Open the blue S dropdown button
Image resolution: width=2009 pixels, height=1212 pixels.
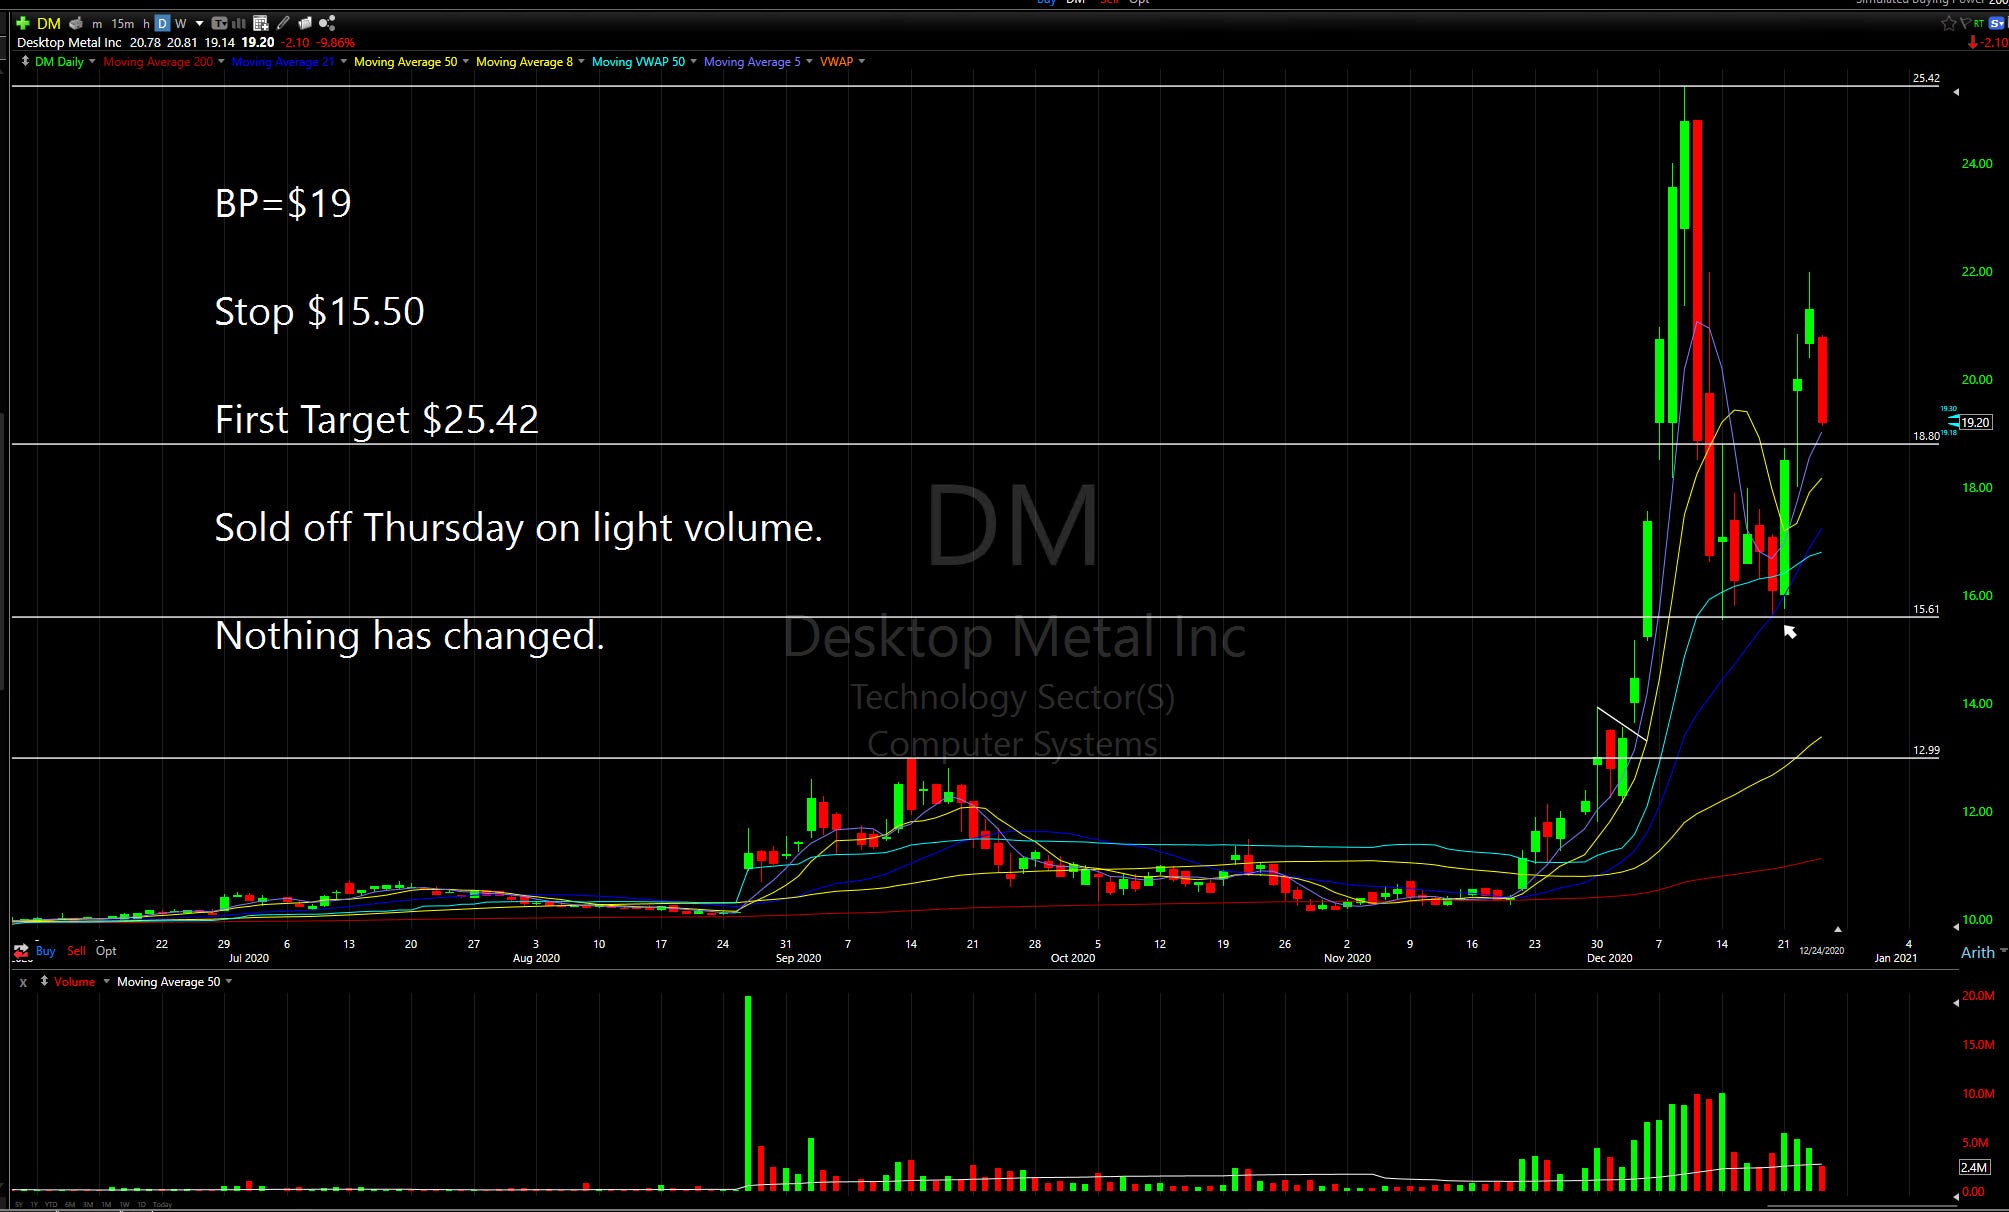[x=1996, y=23]
